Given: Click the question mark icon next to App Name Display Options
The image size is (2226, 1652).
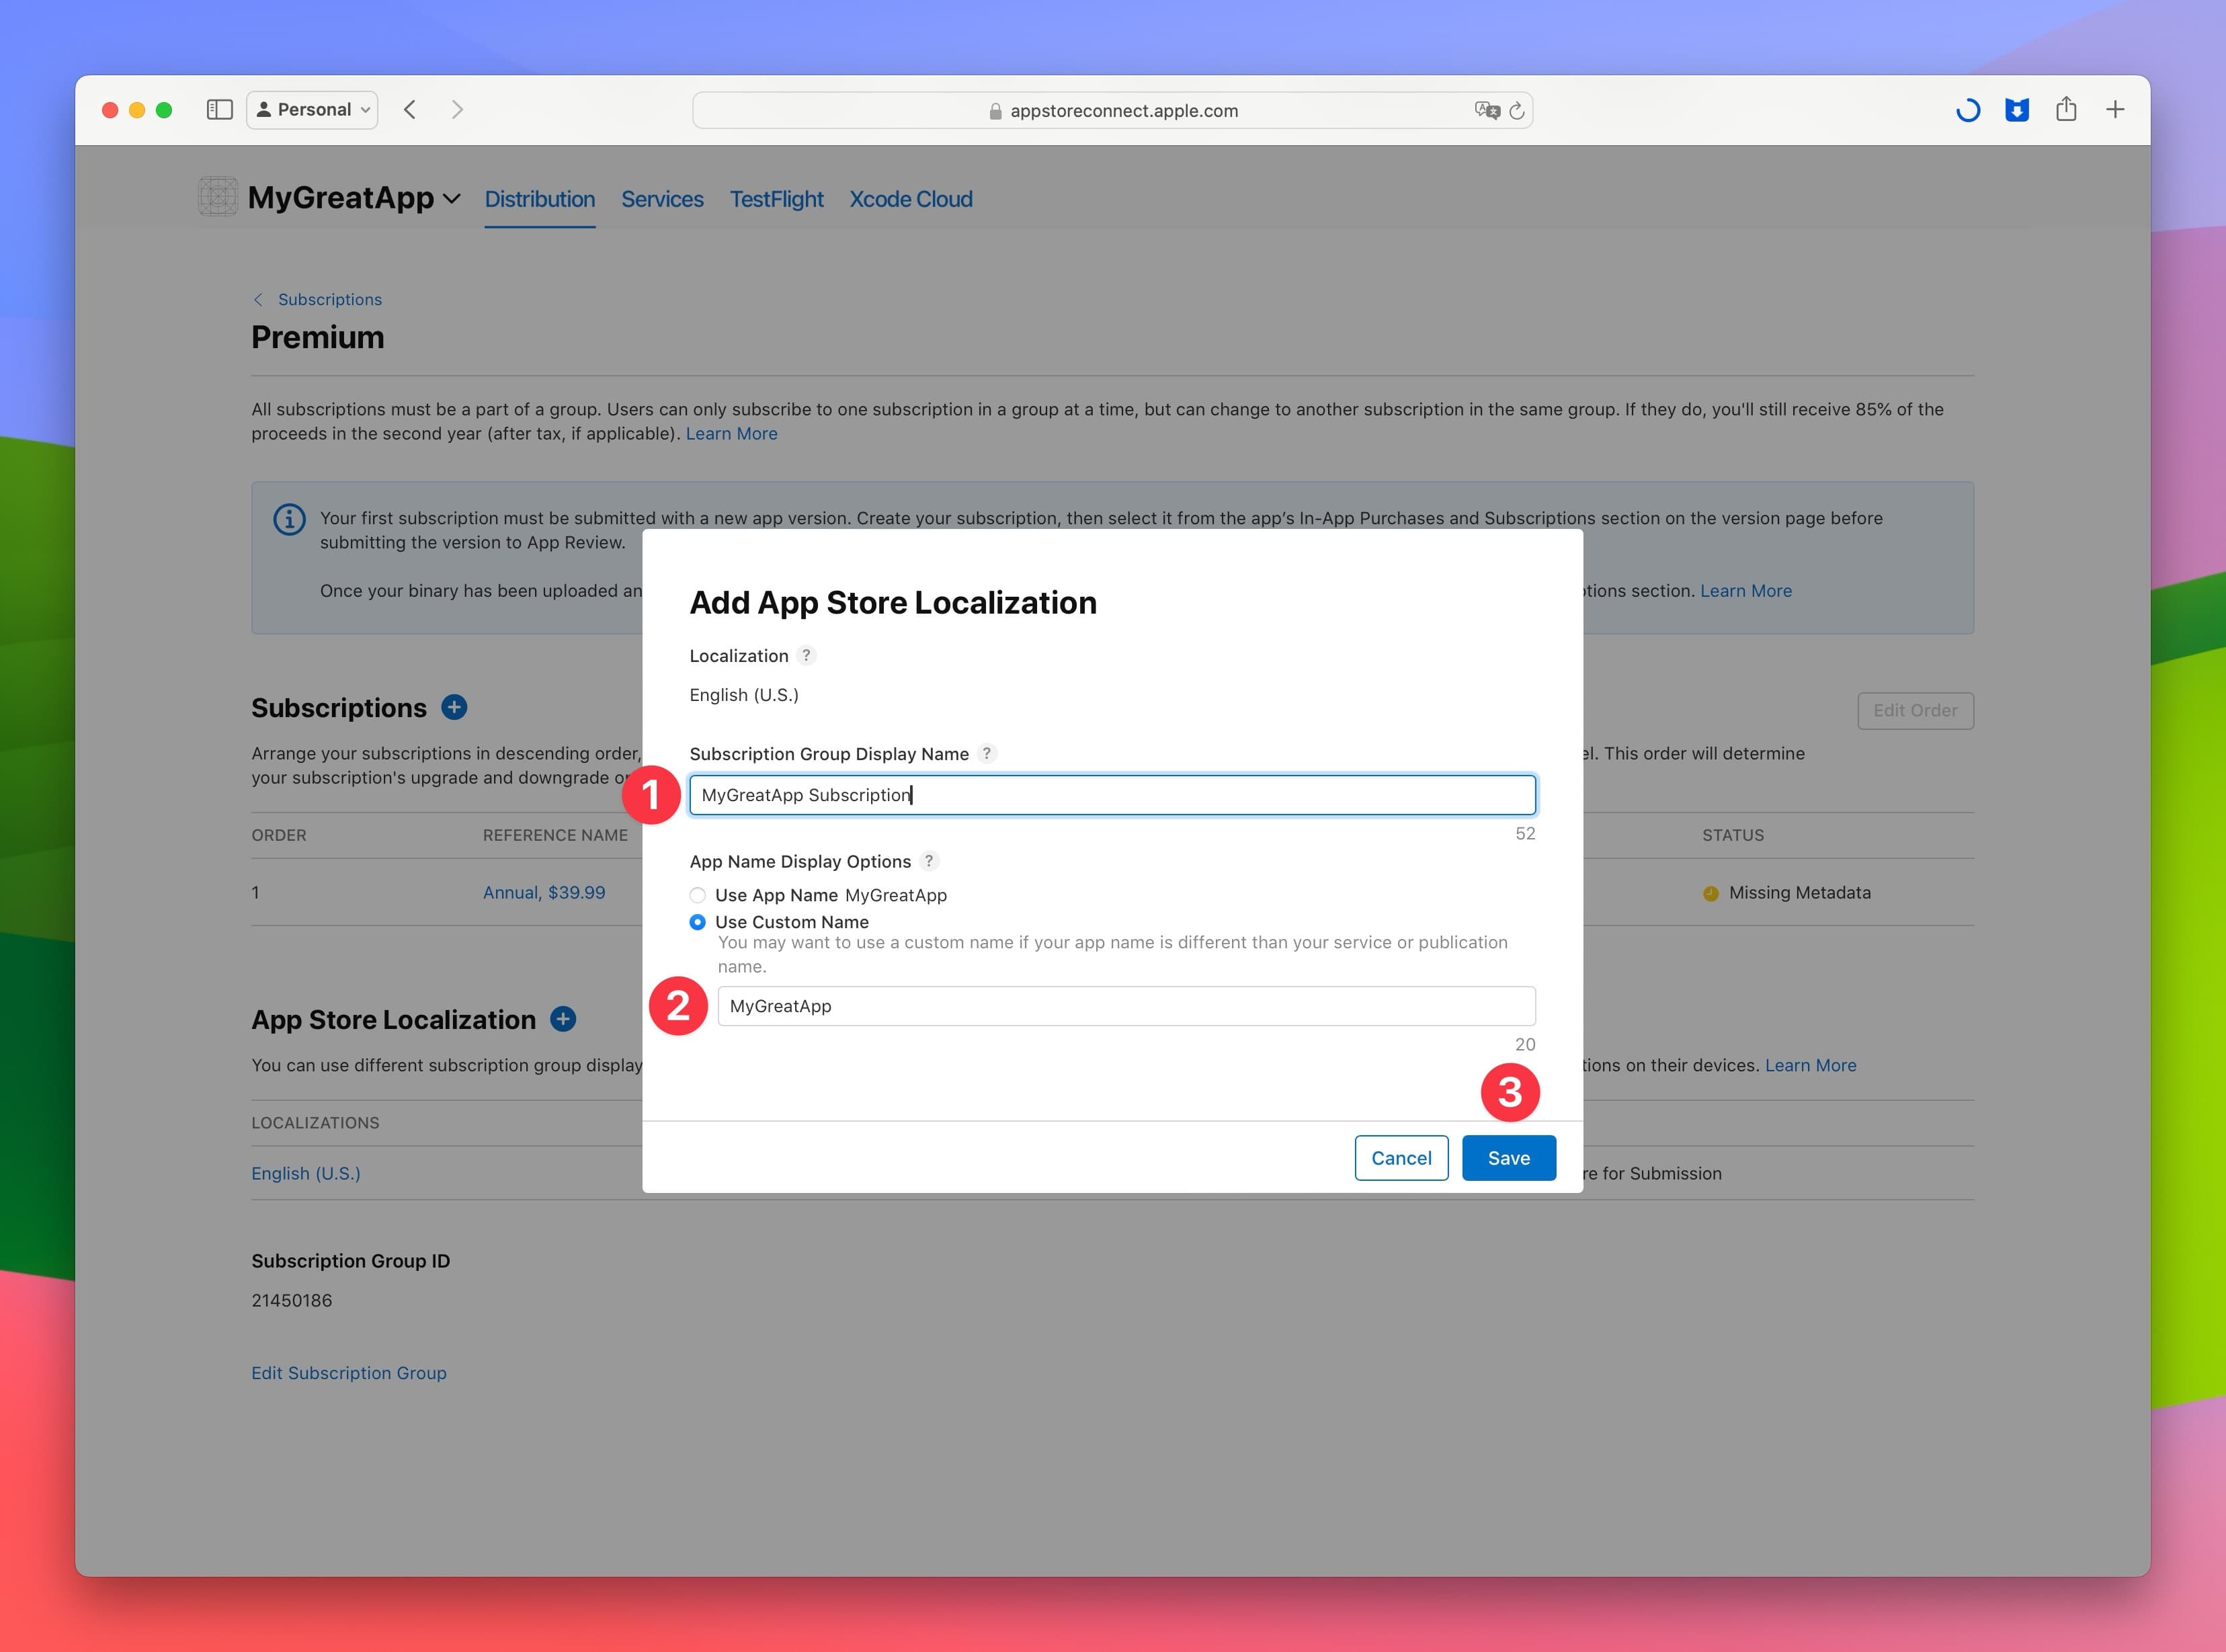Looking at the screenshot, I should (x=928, y=861).
